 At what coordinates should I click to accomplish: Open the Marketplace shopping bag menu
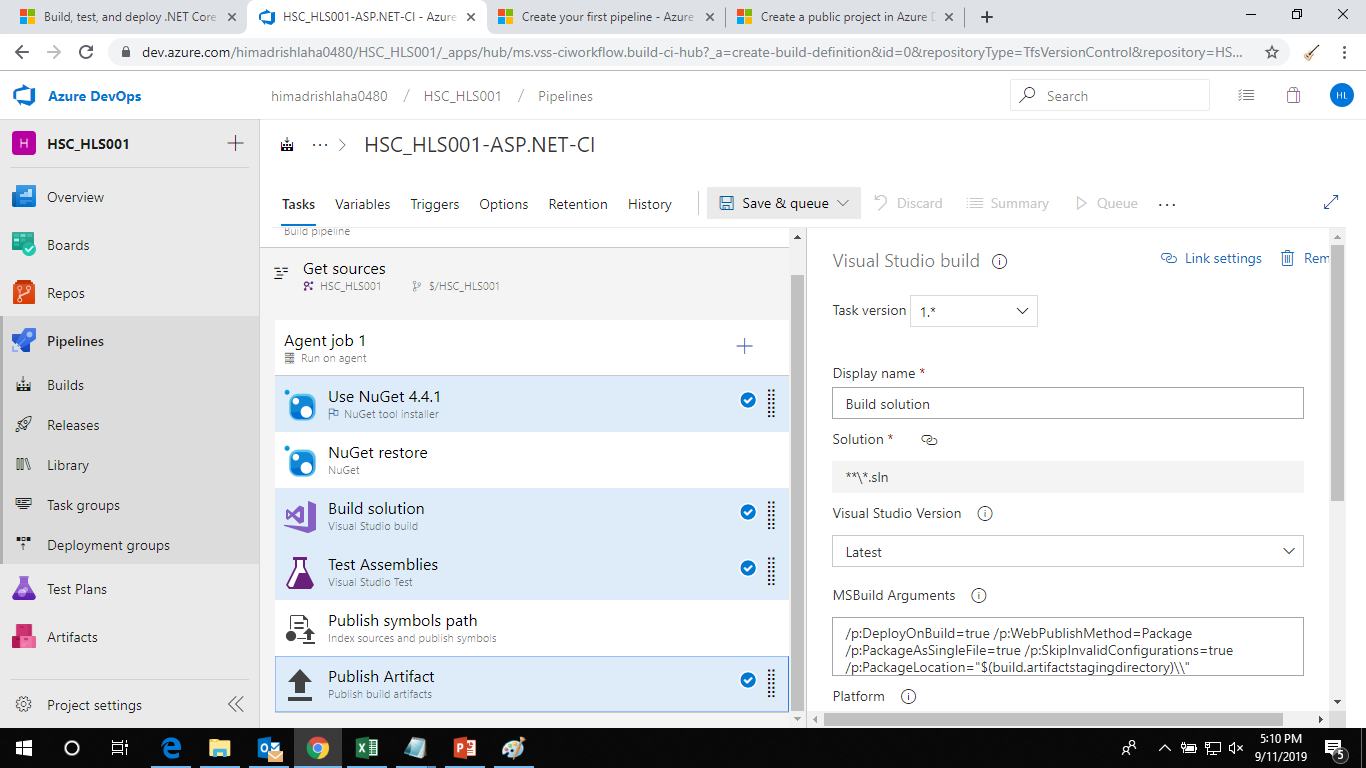coord(1293,95)
